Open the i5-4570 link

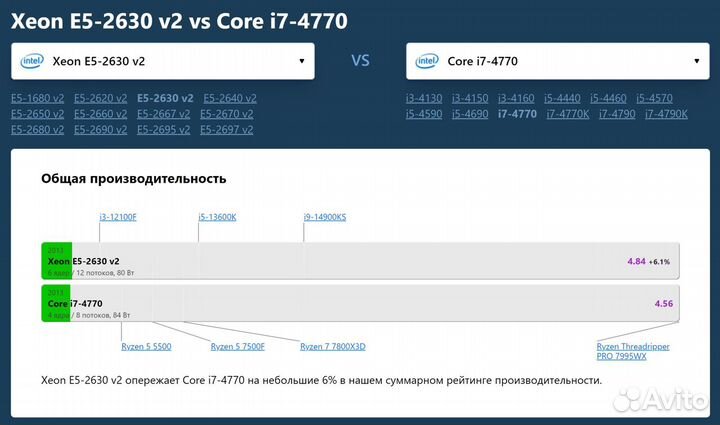(654, 98)
